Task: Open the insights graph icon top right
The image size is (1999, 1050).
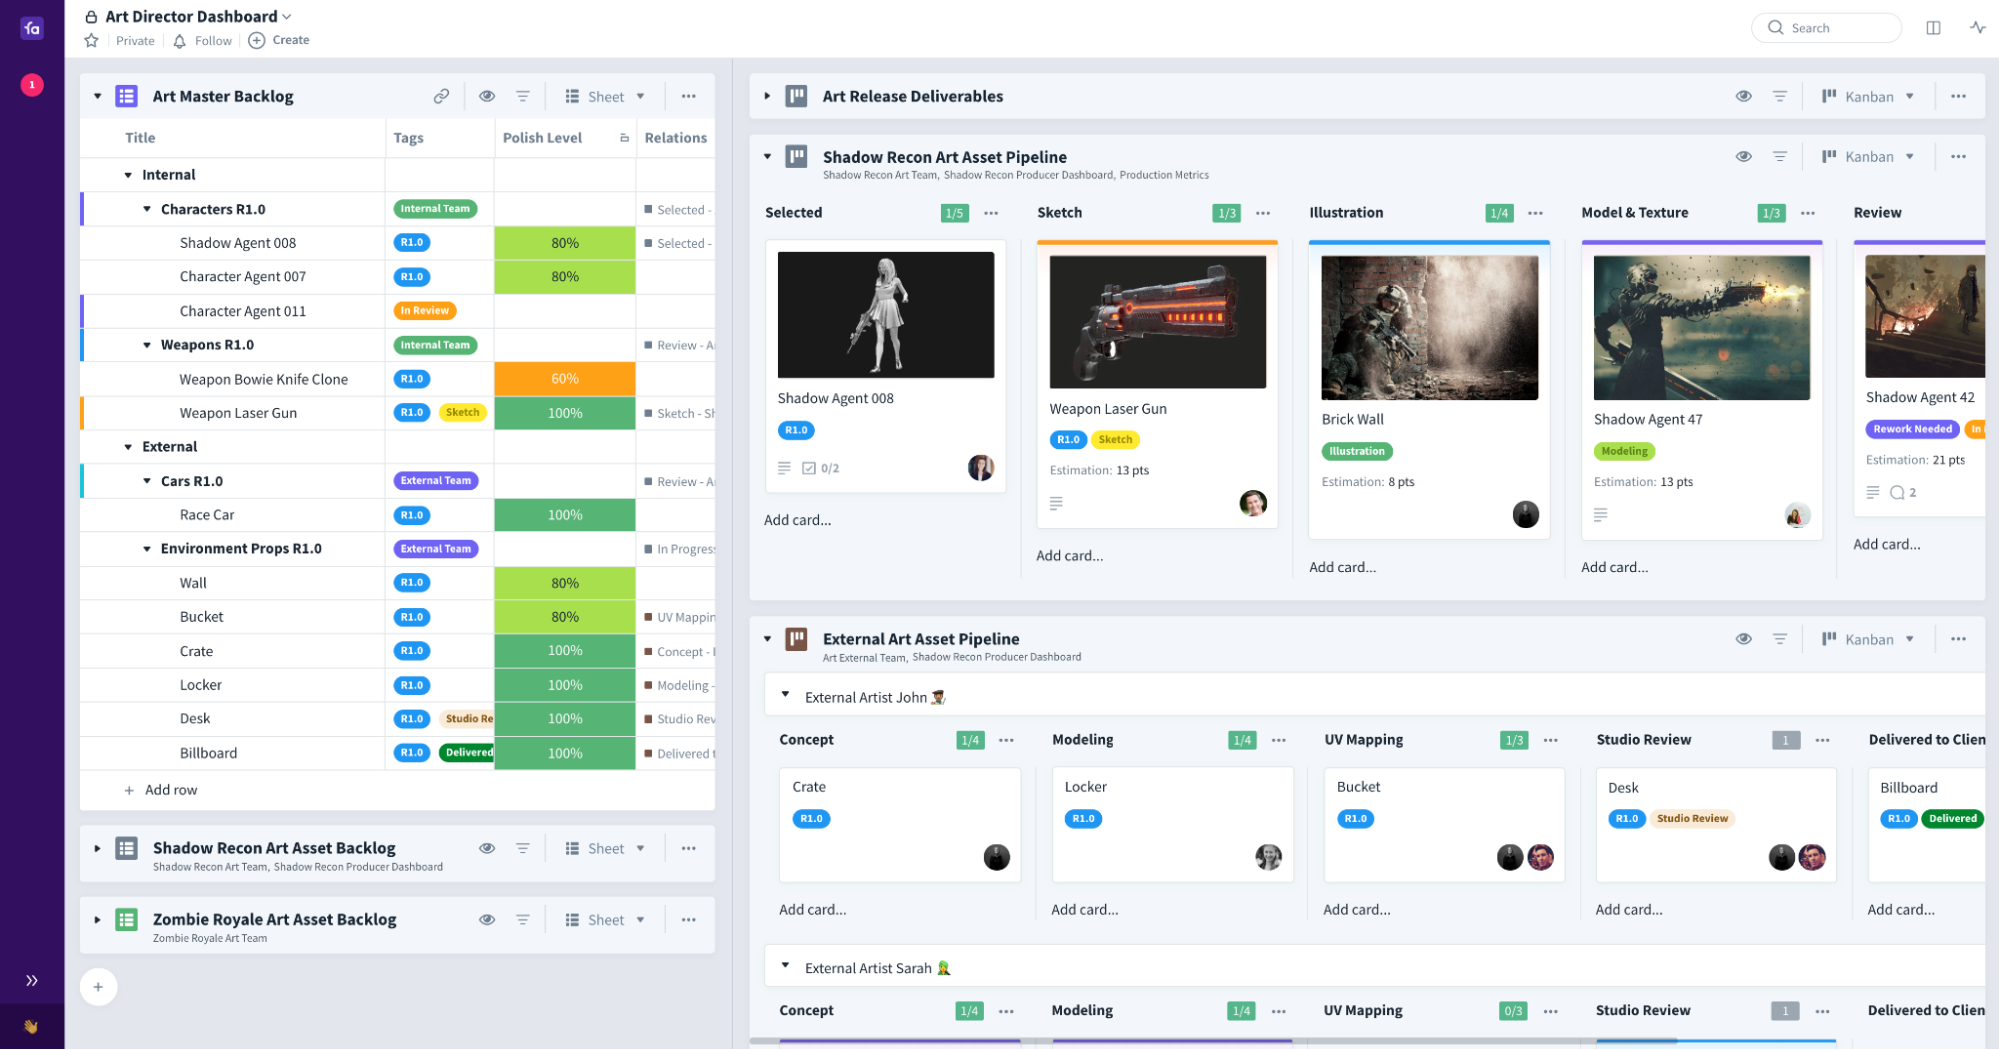Action: click(1978, 27)
